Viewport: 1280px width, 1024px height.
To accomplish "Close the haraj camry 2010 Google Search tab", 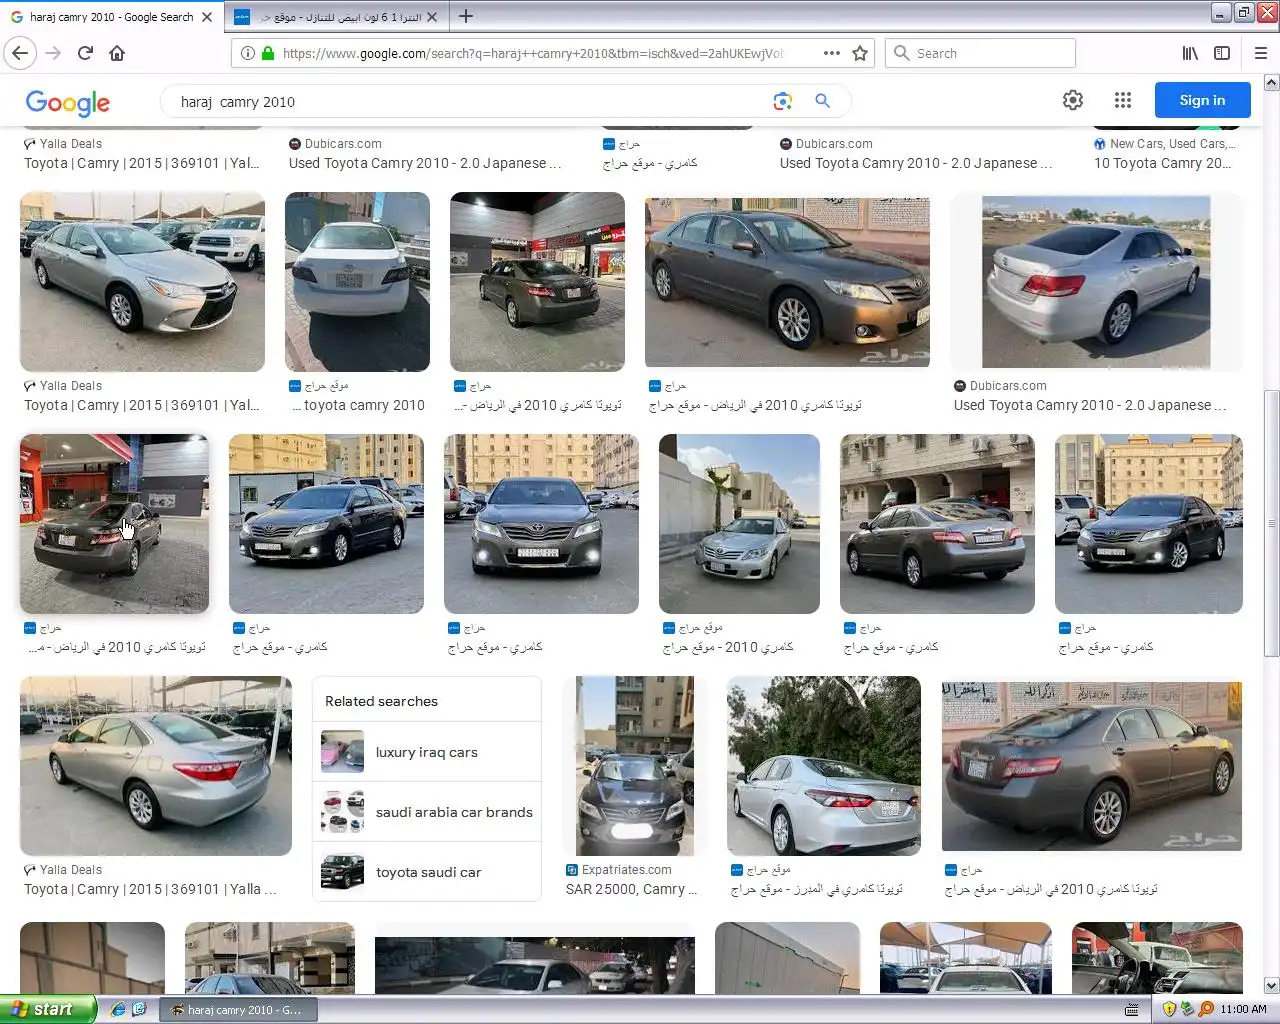I will tap(207, 17).
